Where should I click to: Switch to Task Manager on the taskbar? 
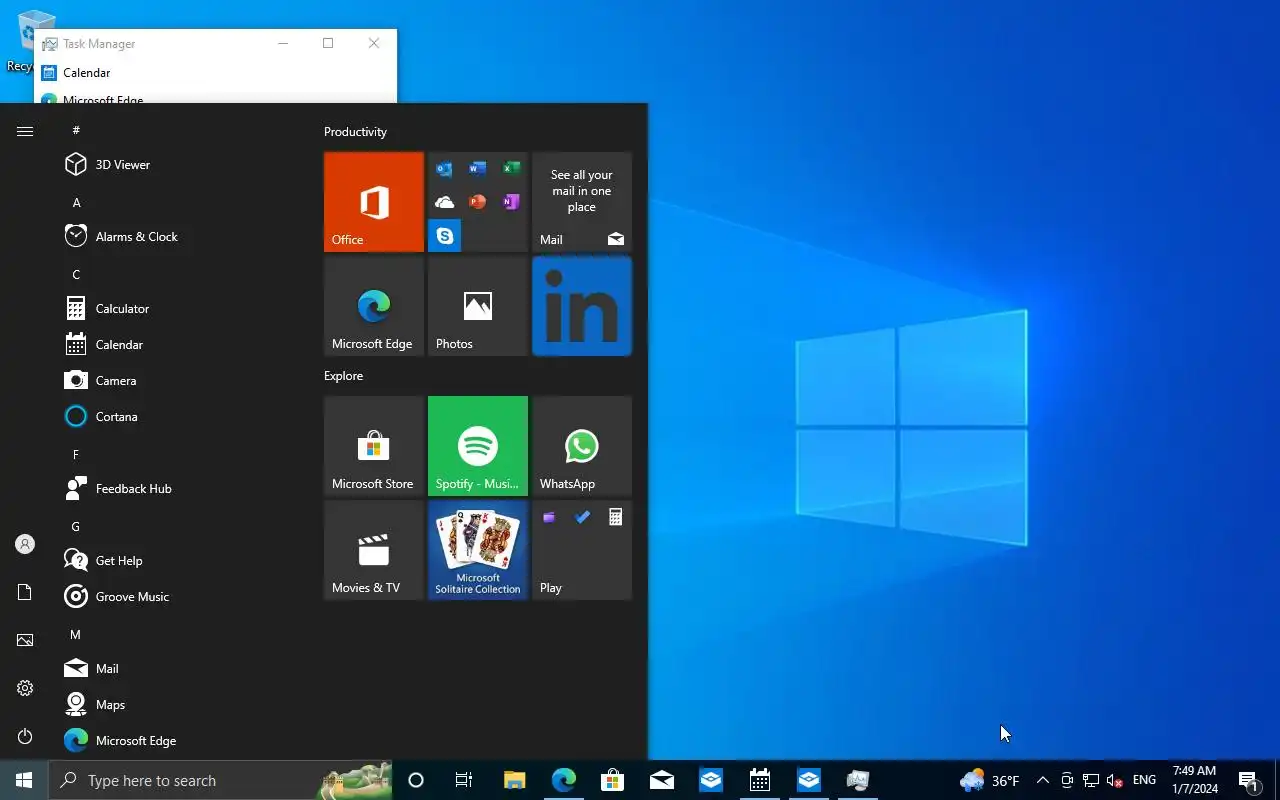coord(858,780)
